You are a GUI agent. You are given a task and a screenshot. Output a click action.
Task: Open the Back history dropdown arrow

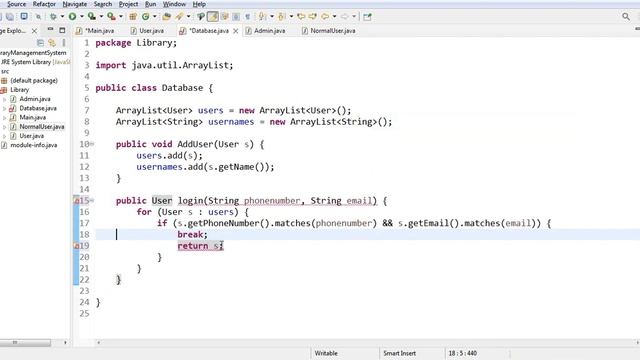(335, 17)
